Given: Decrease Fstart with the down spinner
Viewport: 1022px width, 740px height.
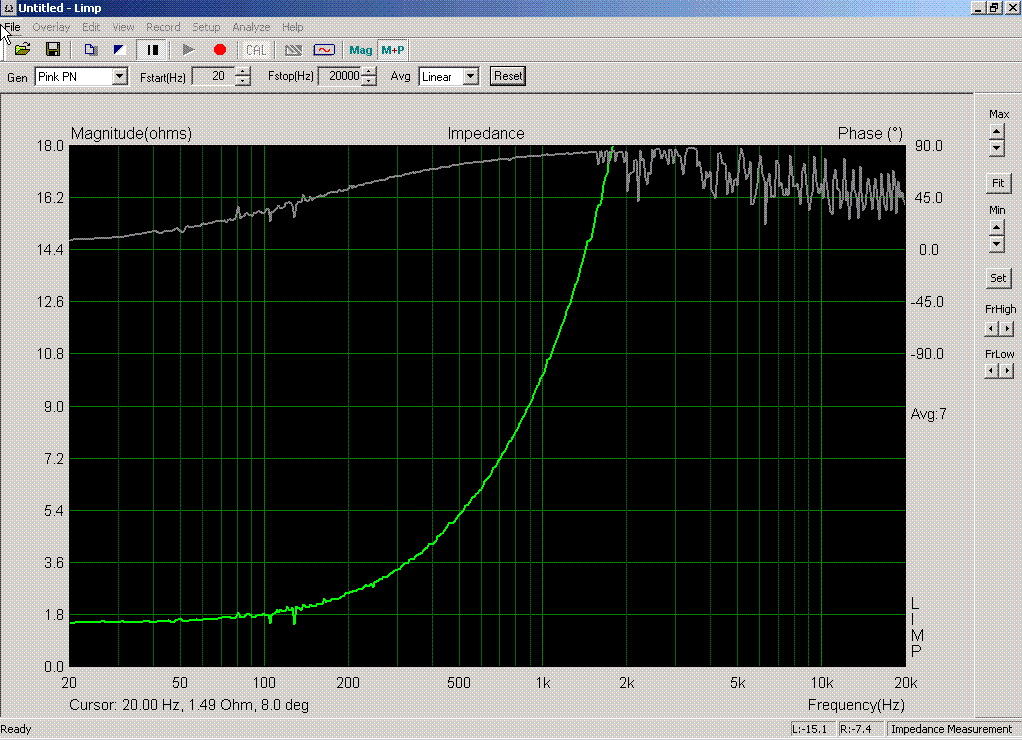Looking at the screenshot, I should 242,81.
